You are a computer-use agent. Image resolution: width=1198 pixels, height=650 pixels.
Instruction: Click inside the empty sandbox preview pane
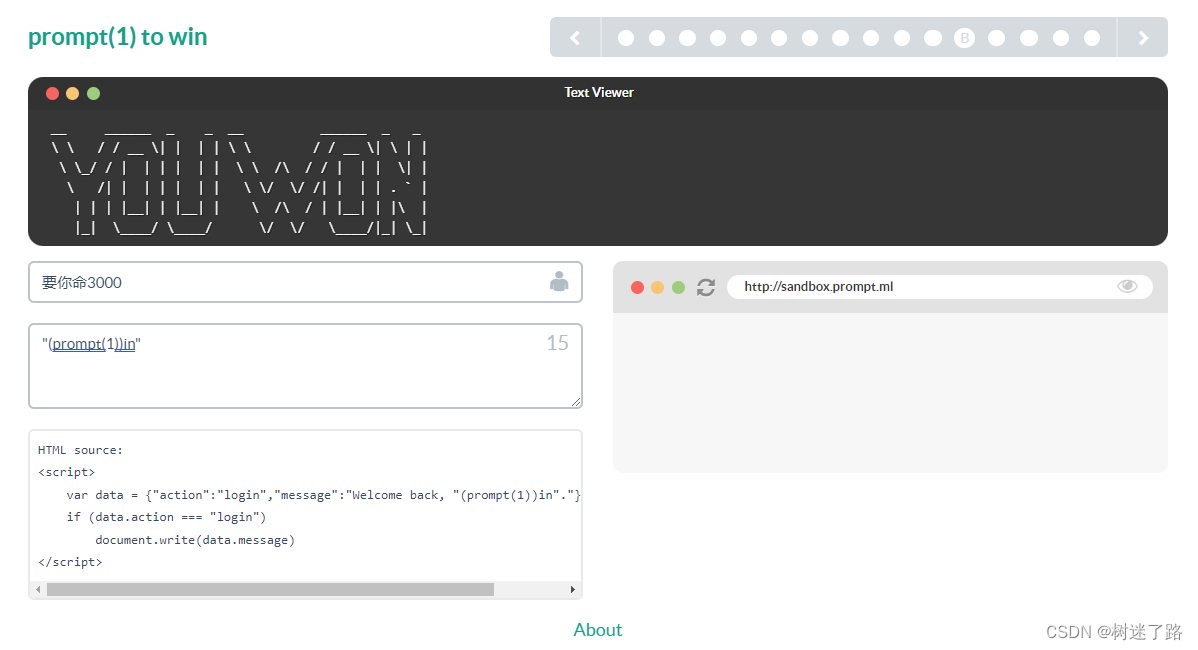click(890, 392)
